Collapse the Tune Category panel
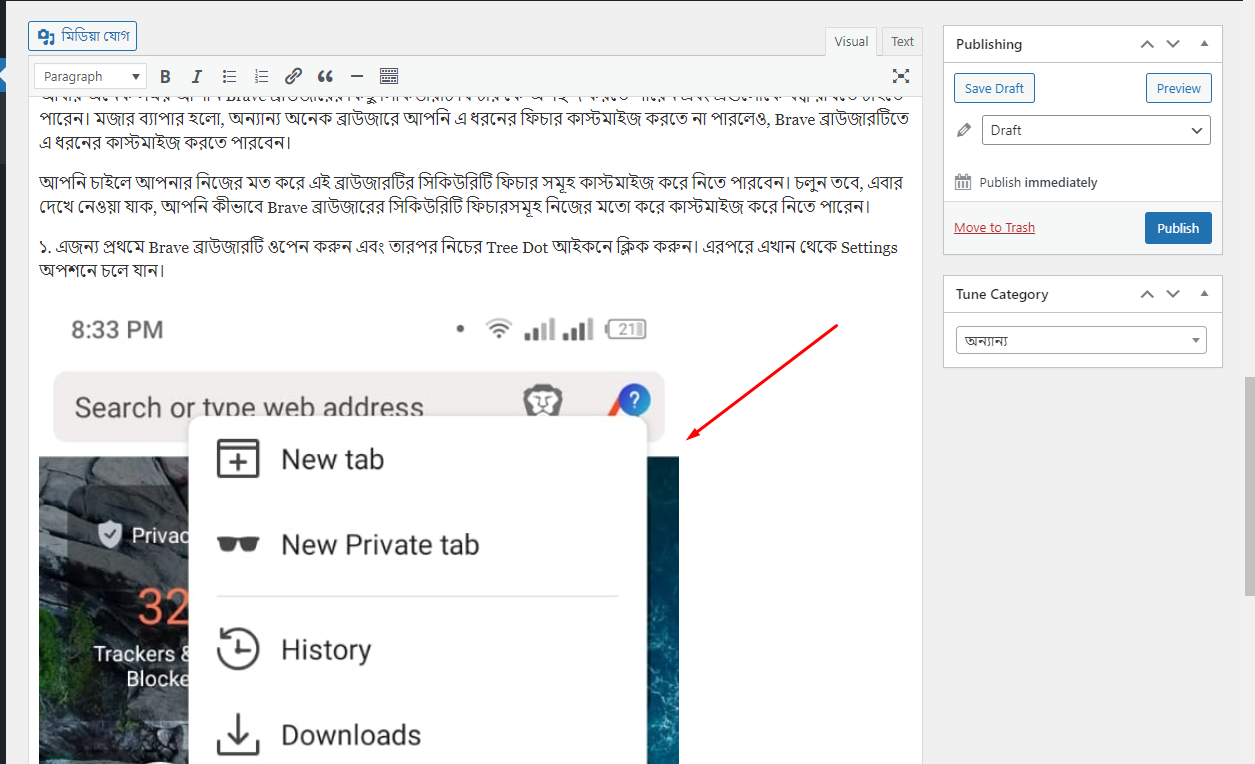The width and height of the screenshot is (1255, 764). (1203, 293)
